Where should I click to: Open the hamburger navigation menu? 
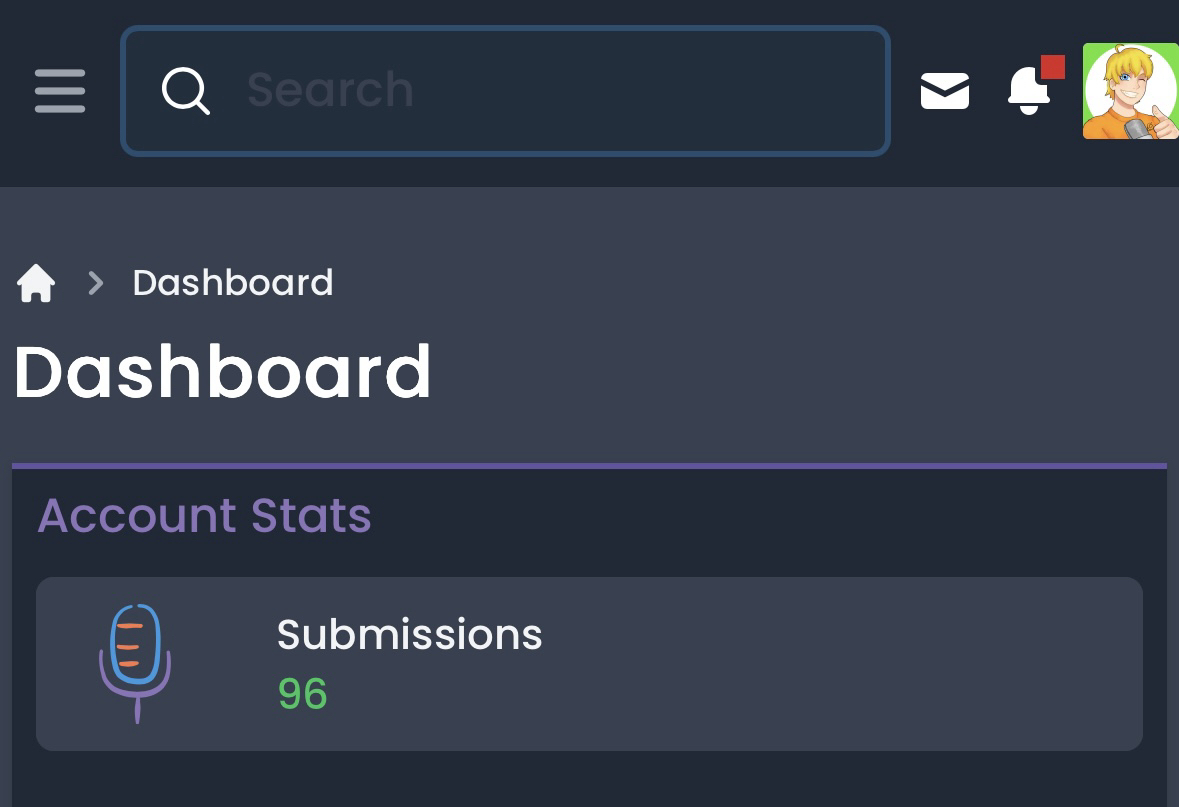tap(60, 91)
